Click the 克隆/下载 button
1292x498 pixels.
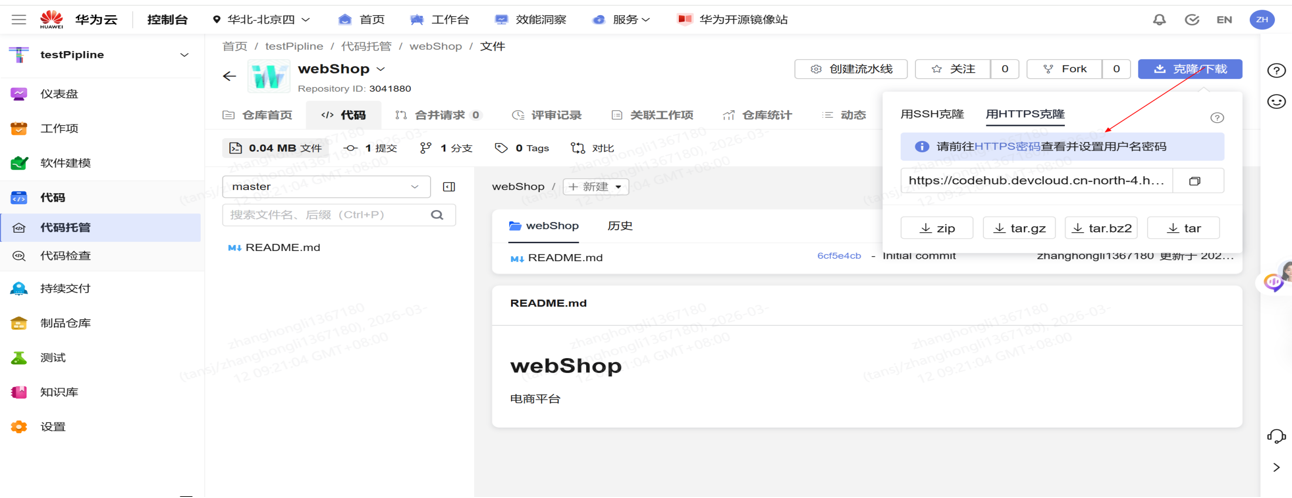[x=1190, y=69]
